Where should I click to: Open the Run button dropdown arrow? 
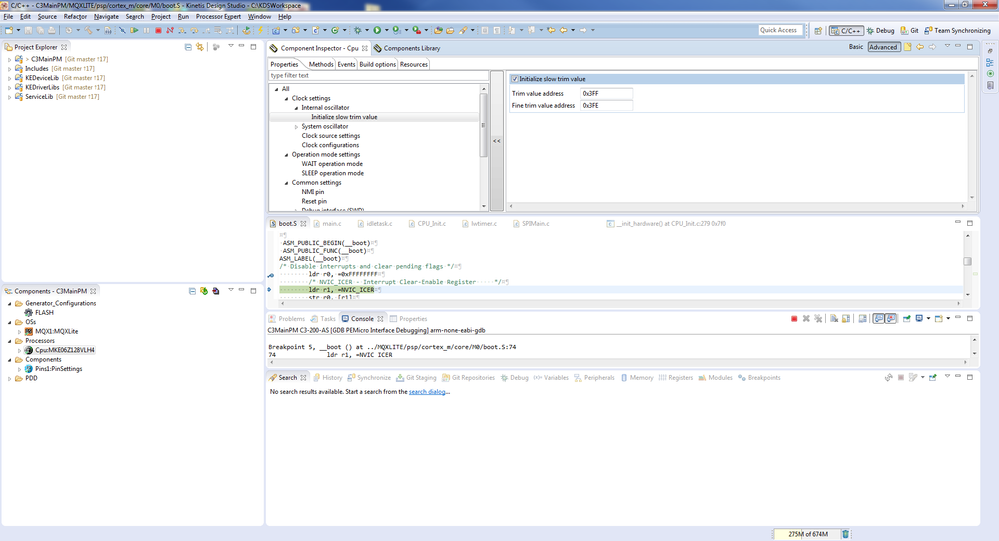387,30
